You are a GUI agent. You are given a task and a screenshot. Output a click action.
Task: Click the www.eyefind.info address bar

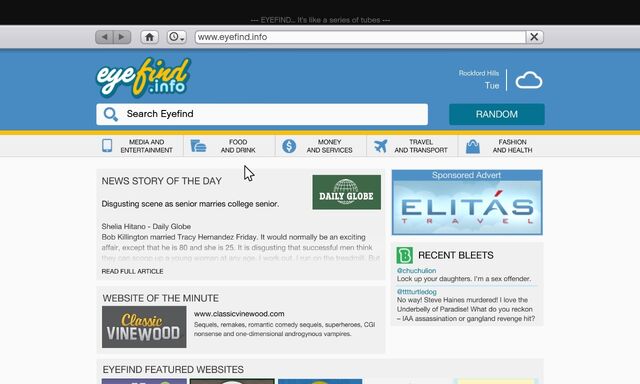pyautogui.click(x=360, y=37)
